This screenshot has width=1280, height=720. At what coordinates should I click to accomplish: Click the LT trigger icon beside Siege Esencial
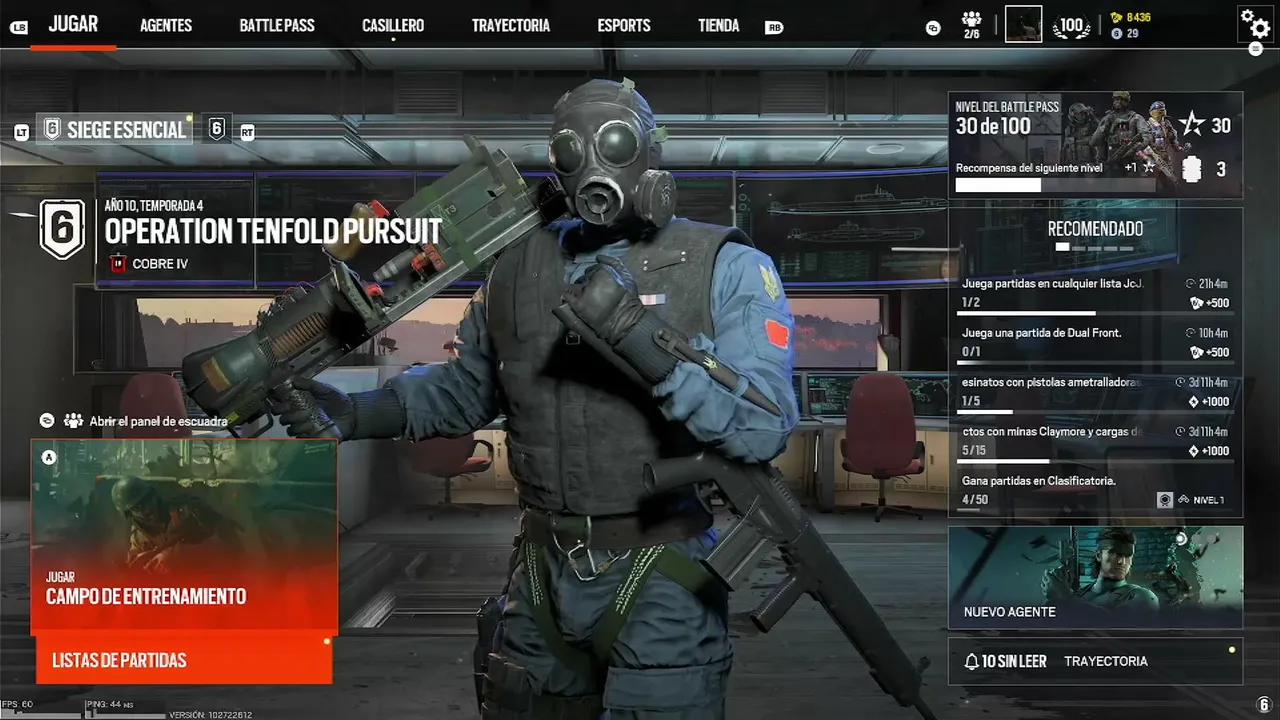[22, 132]
